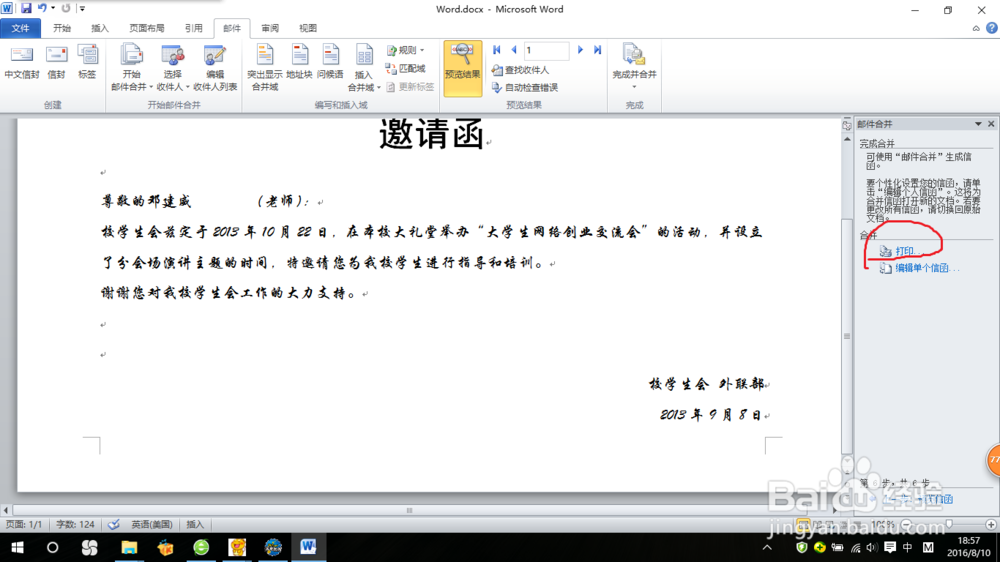Open the Rules dropdown
Image resolution: width=1000 pixels, height=562 pixels.
click(x=405, y=50)
